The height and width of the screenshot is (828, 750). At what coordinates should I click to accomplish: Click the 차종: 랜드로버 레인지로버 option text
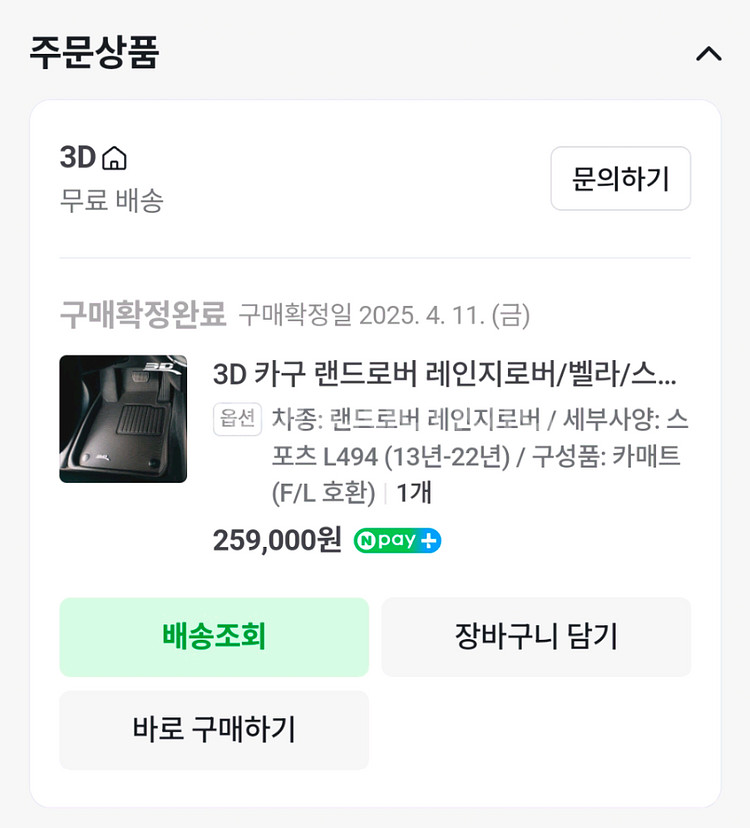tap(405, 419)
